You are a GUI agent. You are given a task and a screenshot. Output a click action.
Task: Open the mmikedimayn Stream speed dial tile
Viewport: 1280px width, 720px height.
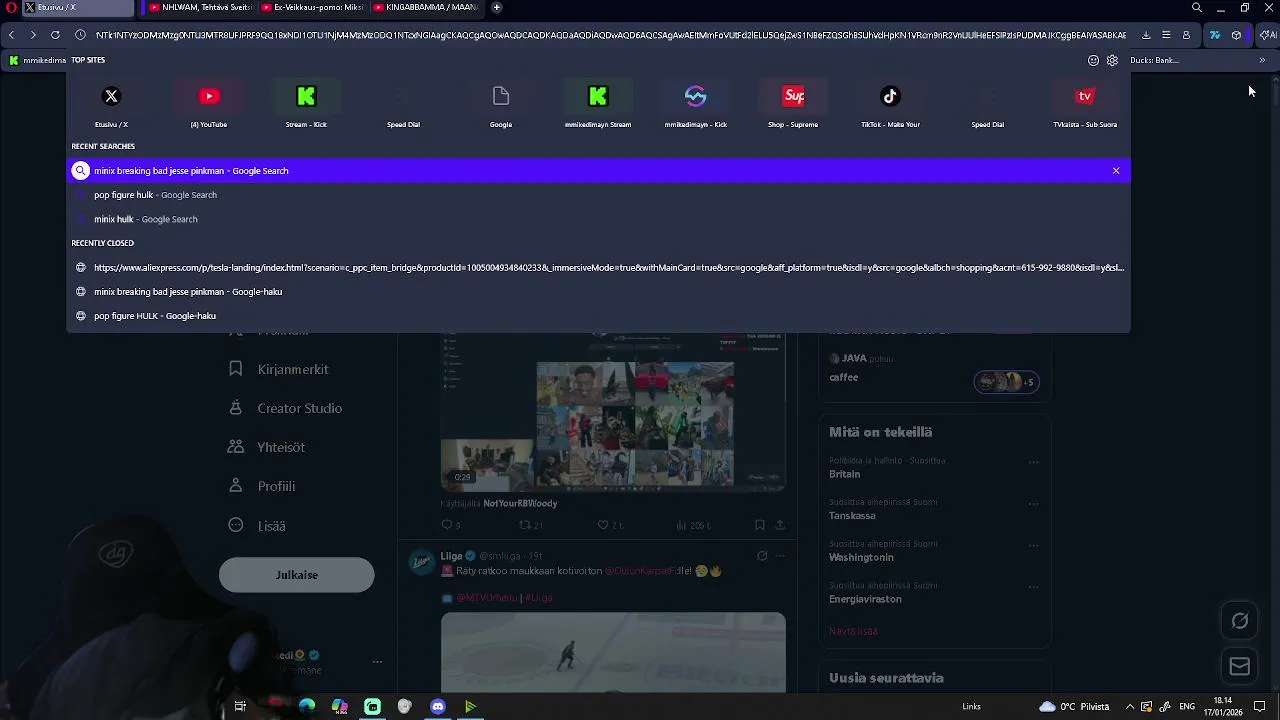click(x=598, y=105)
